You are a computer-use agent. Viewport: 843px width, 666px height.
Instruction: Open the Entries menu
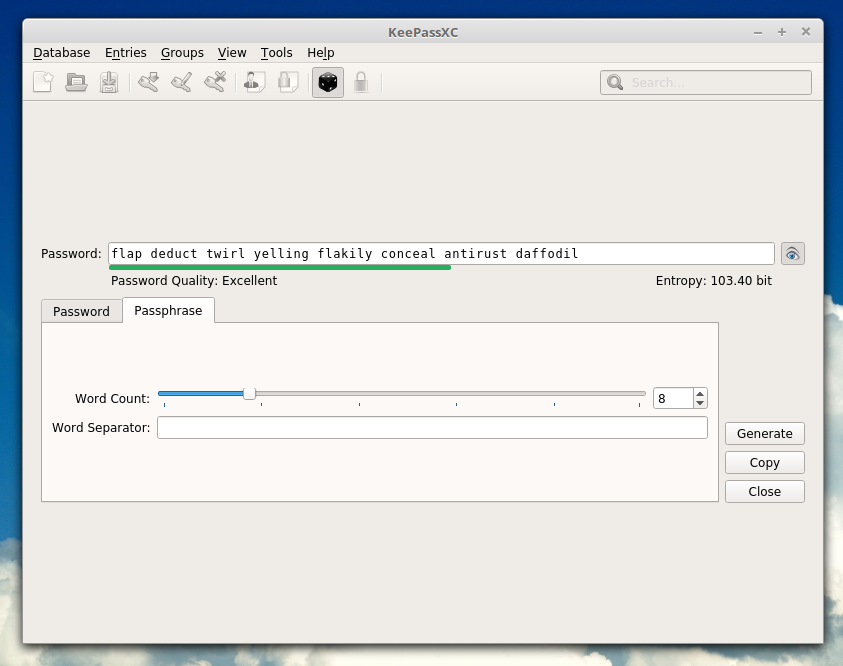(x=126, y=53)
